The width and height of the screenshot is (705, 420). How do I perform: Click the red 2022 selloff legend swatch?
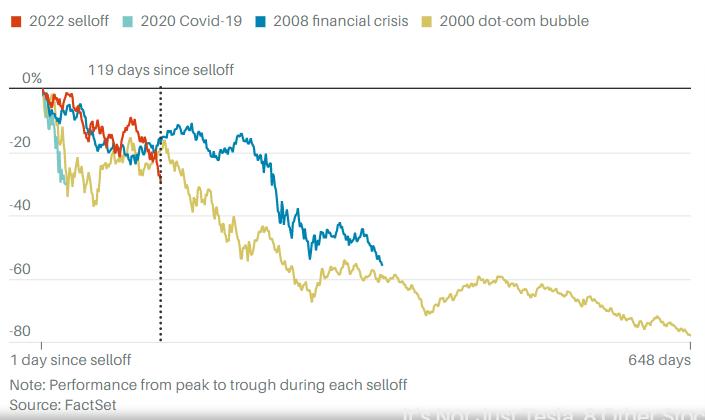click(15, 21)
